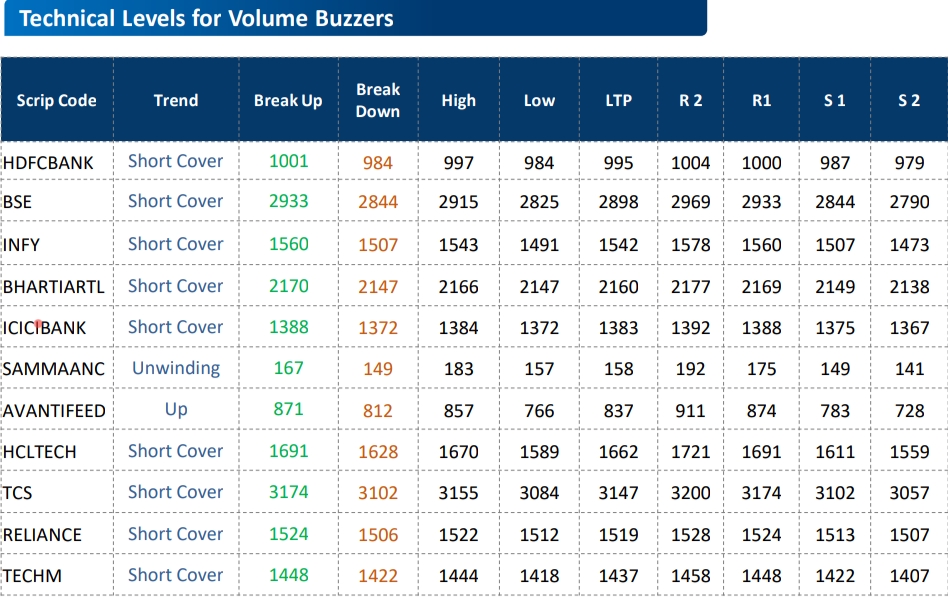Select the Break Down column header

(x=378, y=100)
